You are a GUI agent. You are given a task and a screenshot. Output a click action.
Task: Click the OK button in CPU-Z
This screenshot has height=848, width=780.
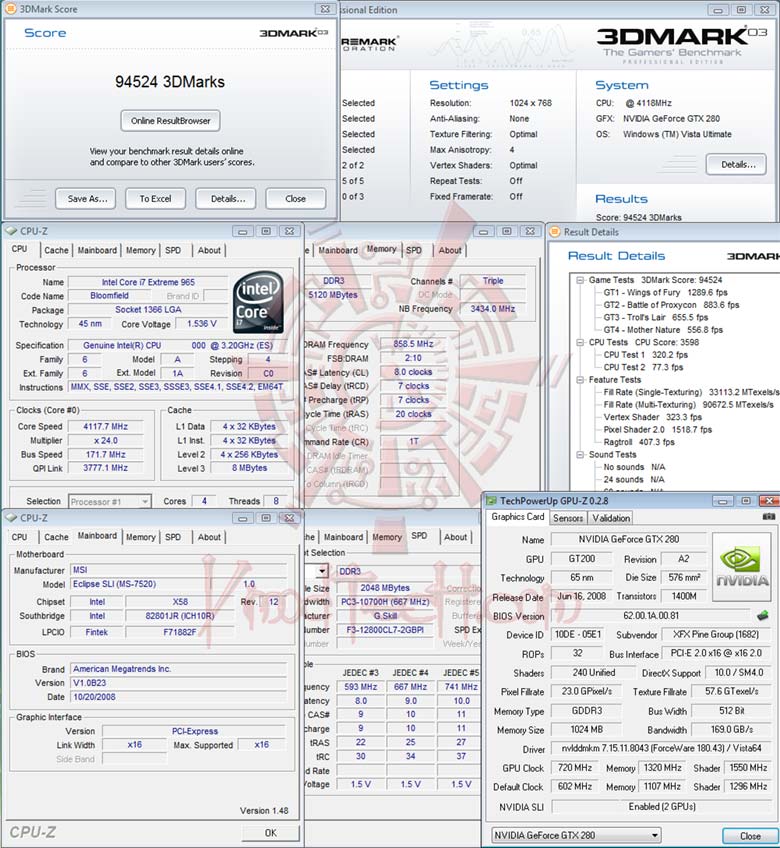[x=270, y=833]
